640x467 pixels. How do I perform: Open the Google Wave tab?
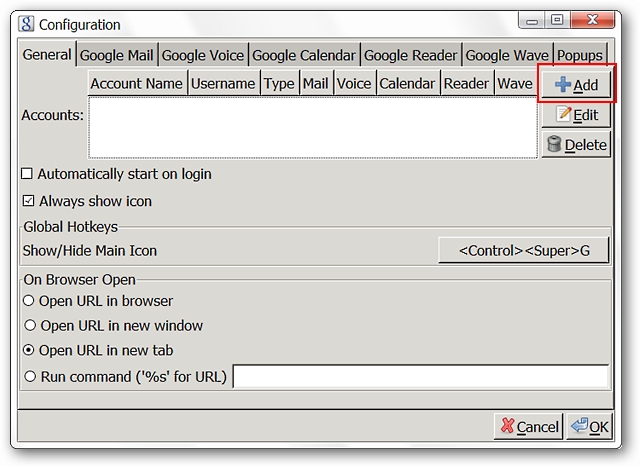pyautogui.click(x=507, y=55)
